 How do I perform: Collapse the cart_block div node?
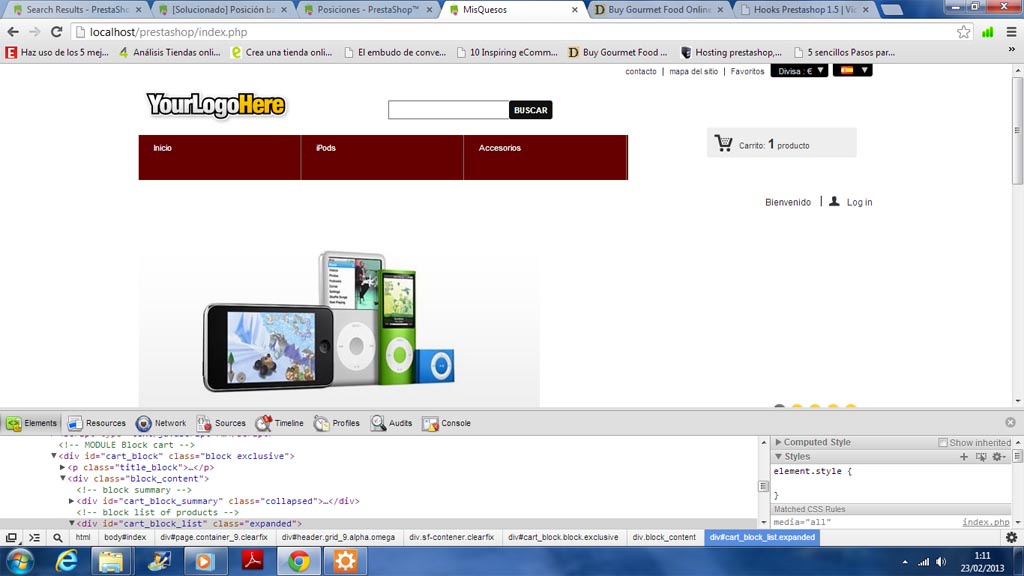click(x=54, y=456)
